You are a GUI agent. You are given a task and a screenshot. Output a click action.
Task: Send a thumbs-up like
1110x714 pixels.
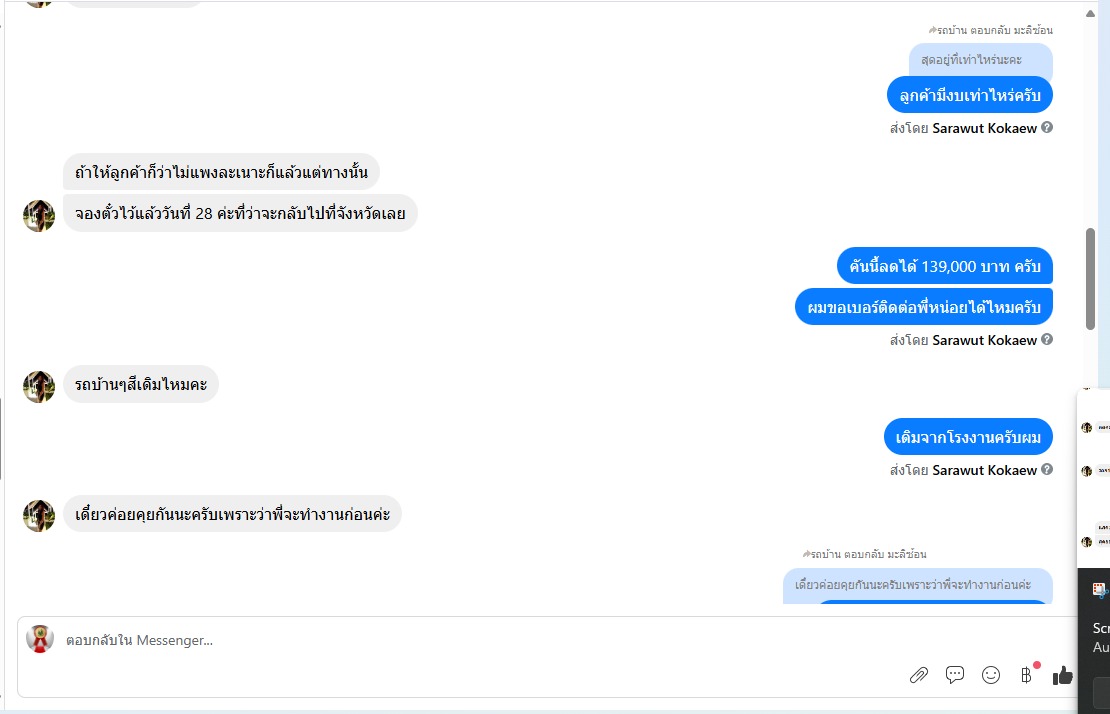[1062, 676]
